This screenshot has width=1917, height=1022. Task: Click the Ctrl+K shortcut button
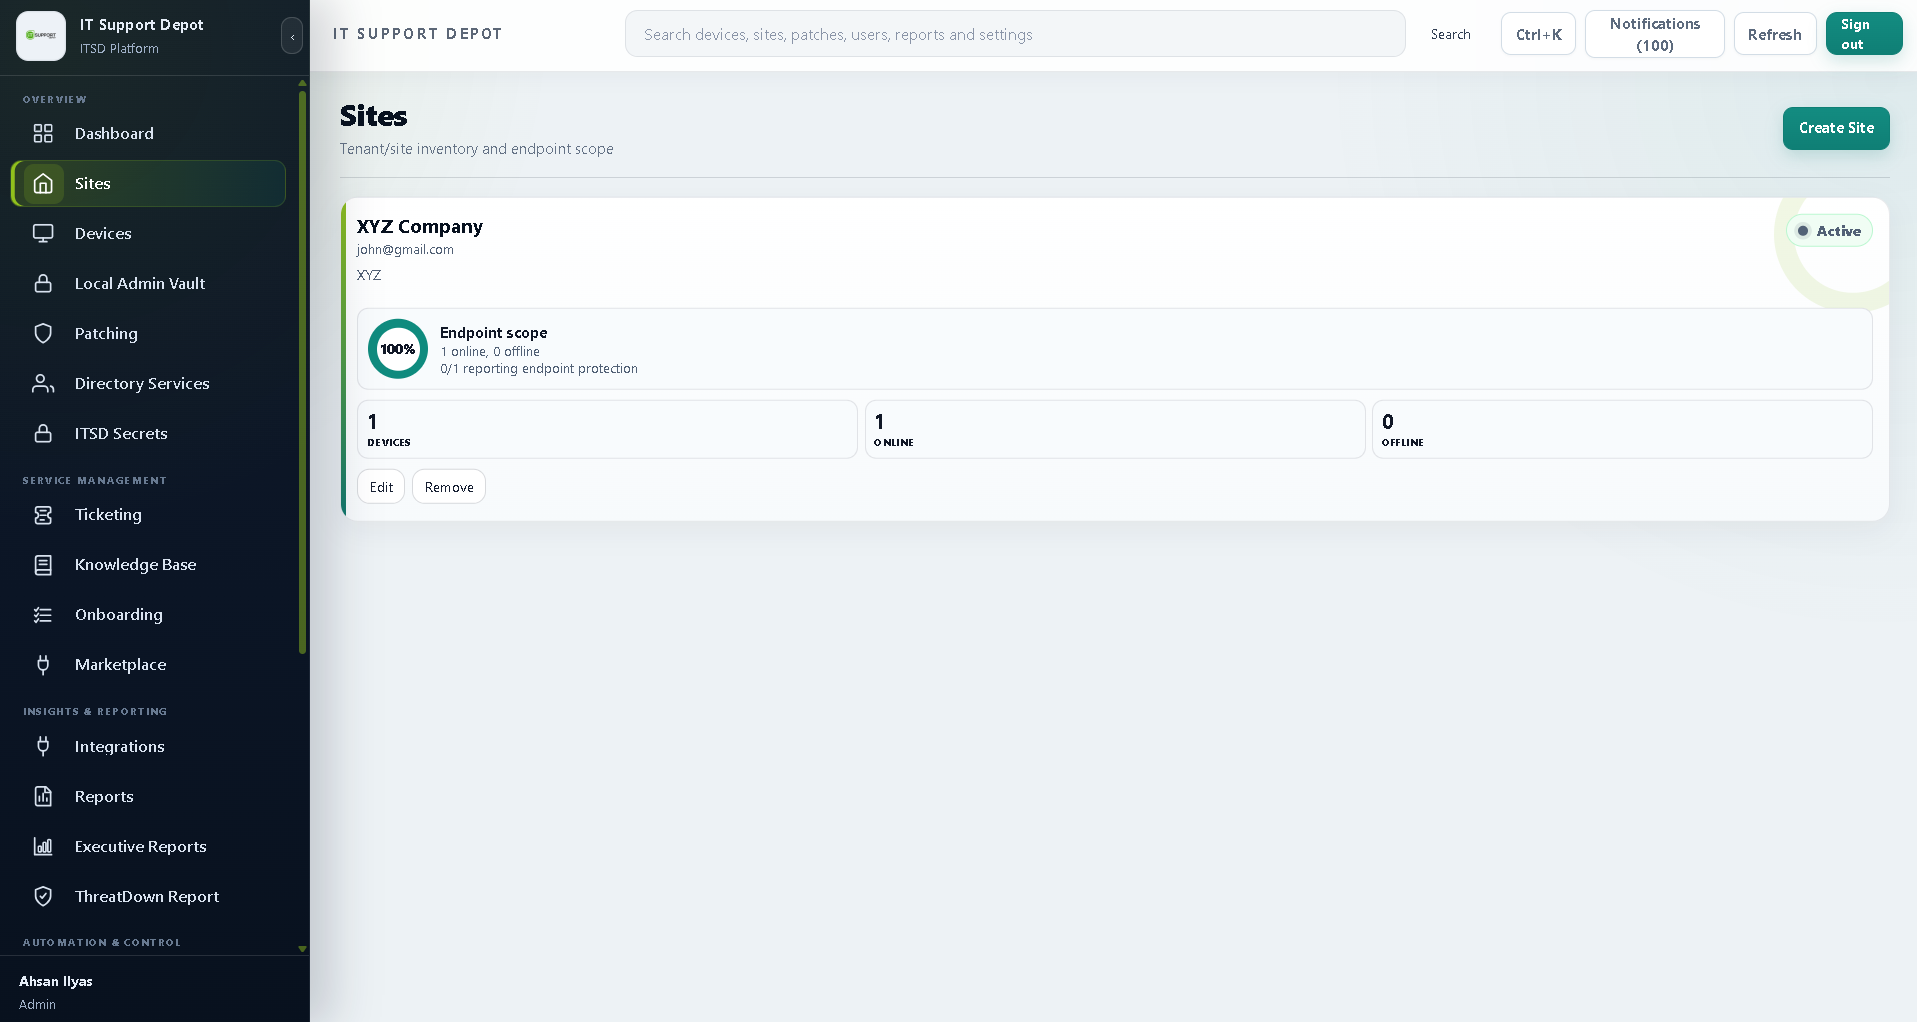click(1538, 34)
